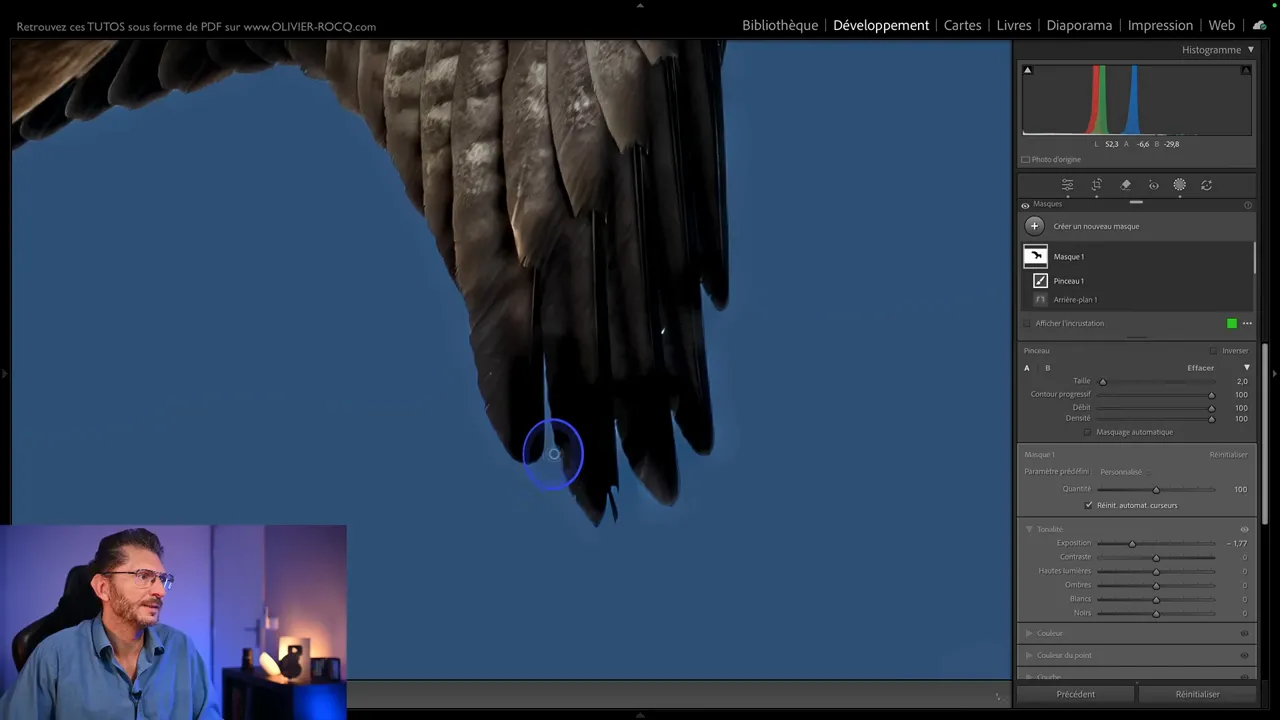Collapse the Tonalité section
Viewport: 1280px width, 720px height.
coord(1029,529)
